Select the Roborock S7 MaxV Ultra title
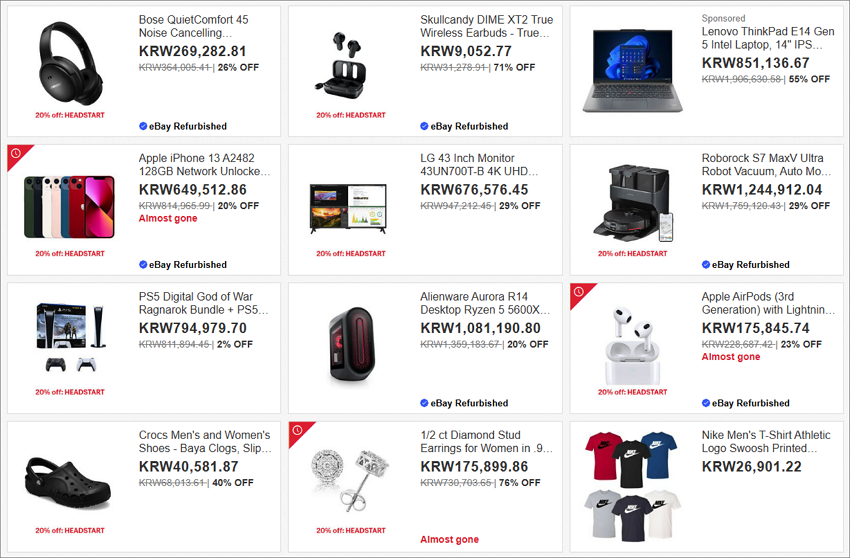 point(766,165)
